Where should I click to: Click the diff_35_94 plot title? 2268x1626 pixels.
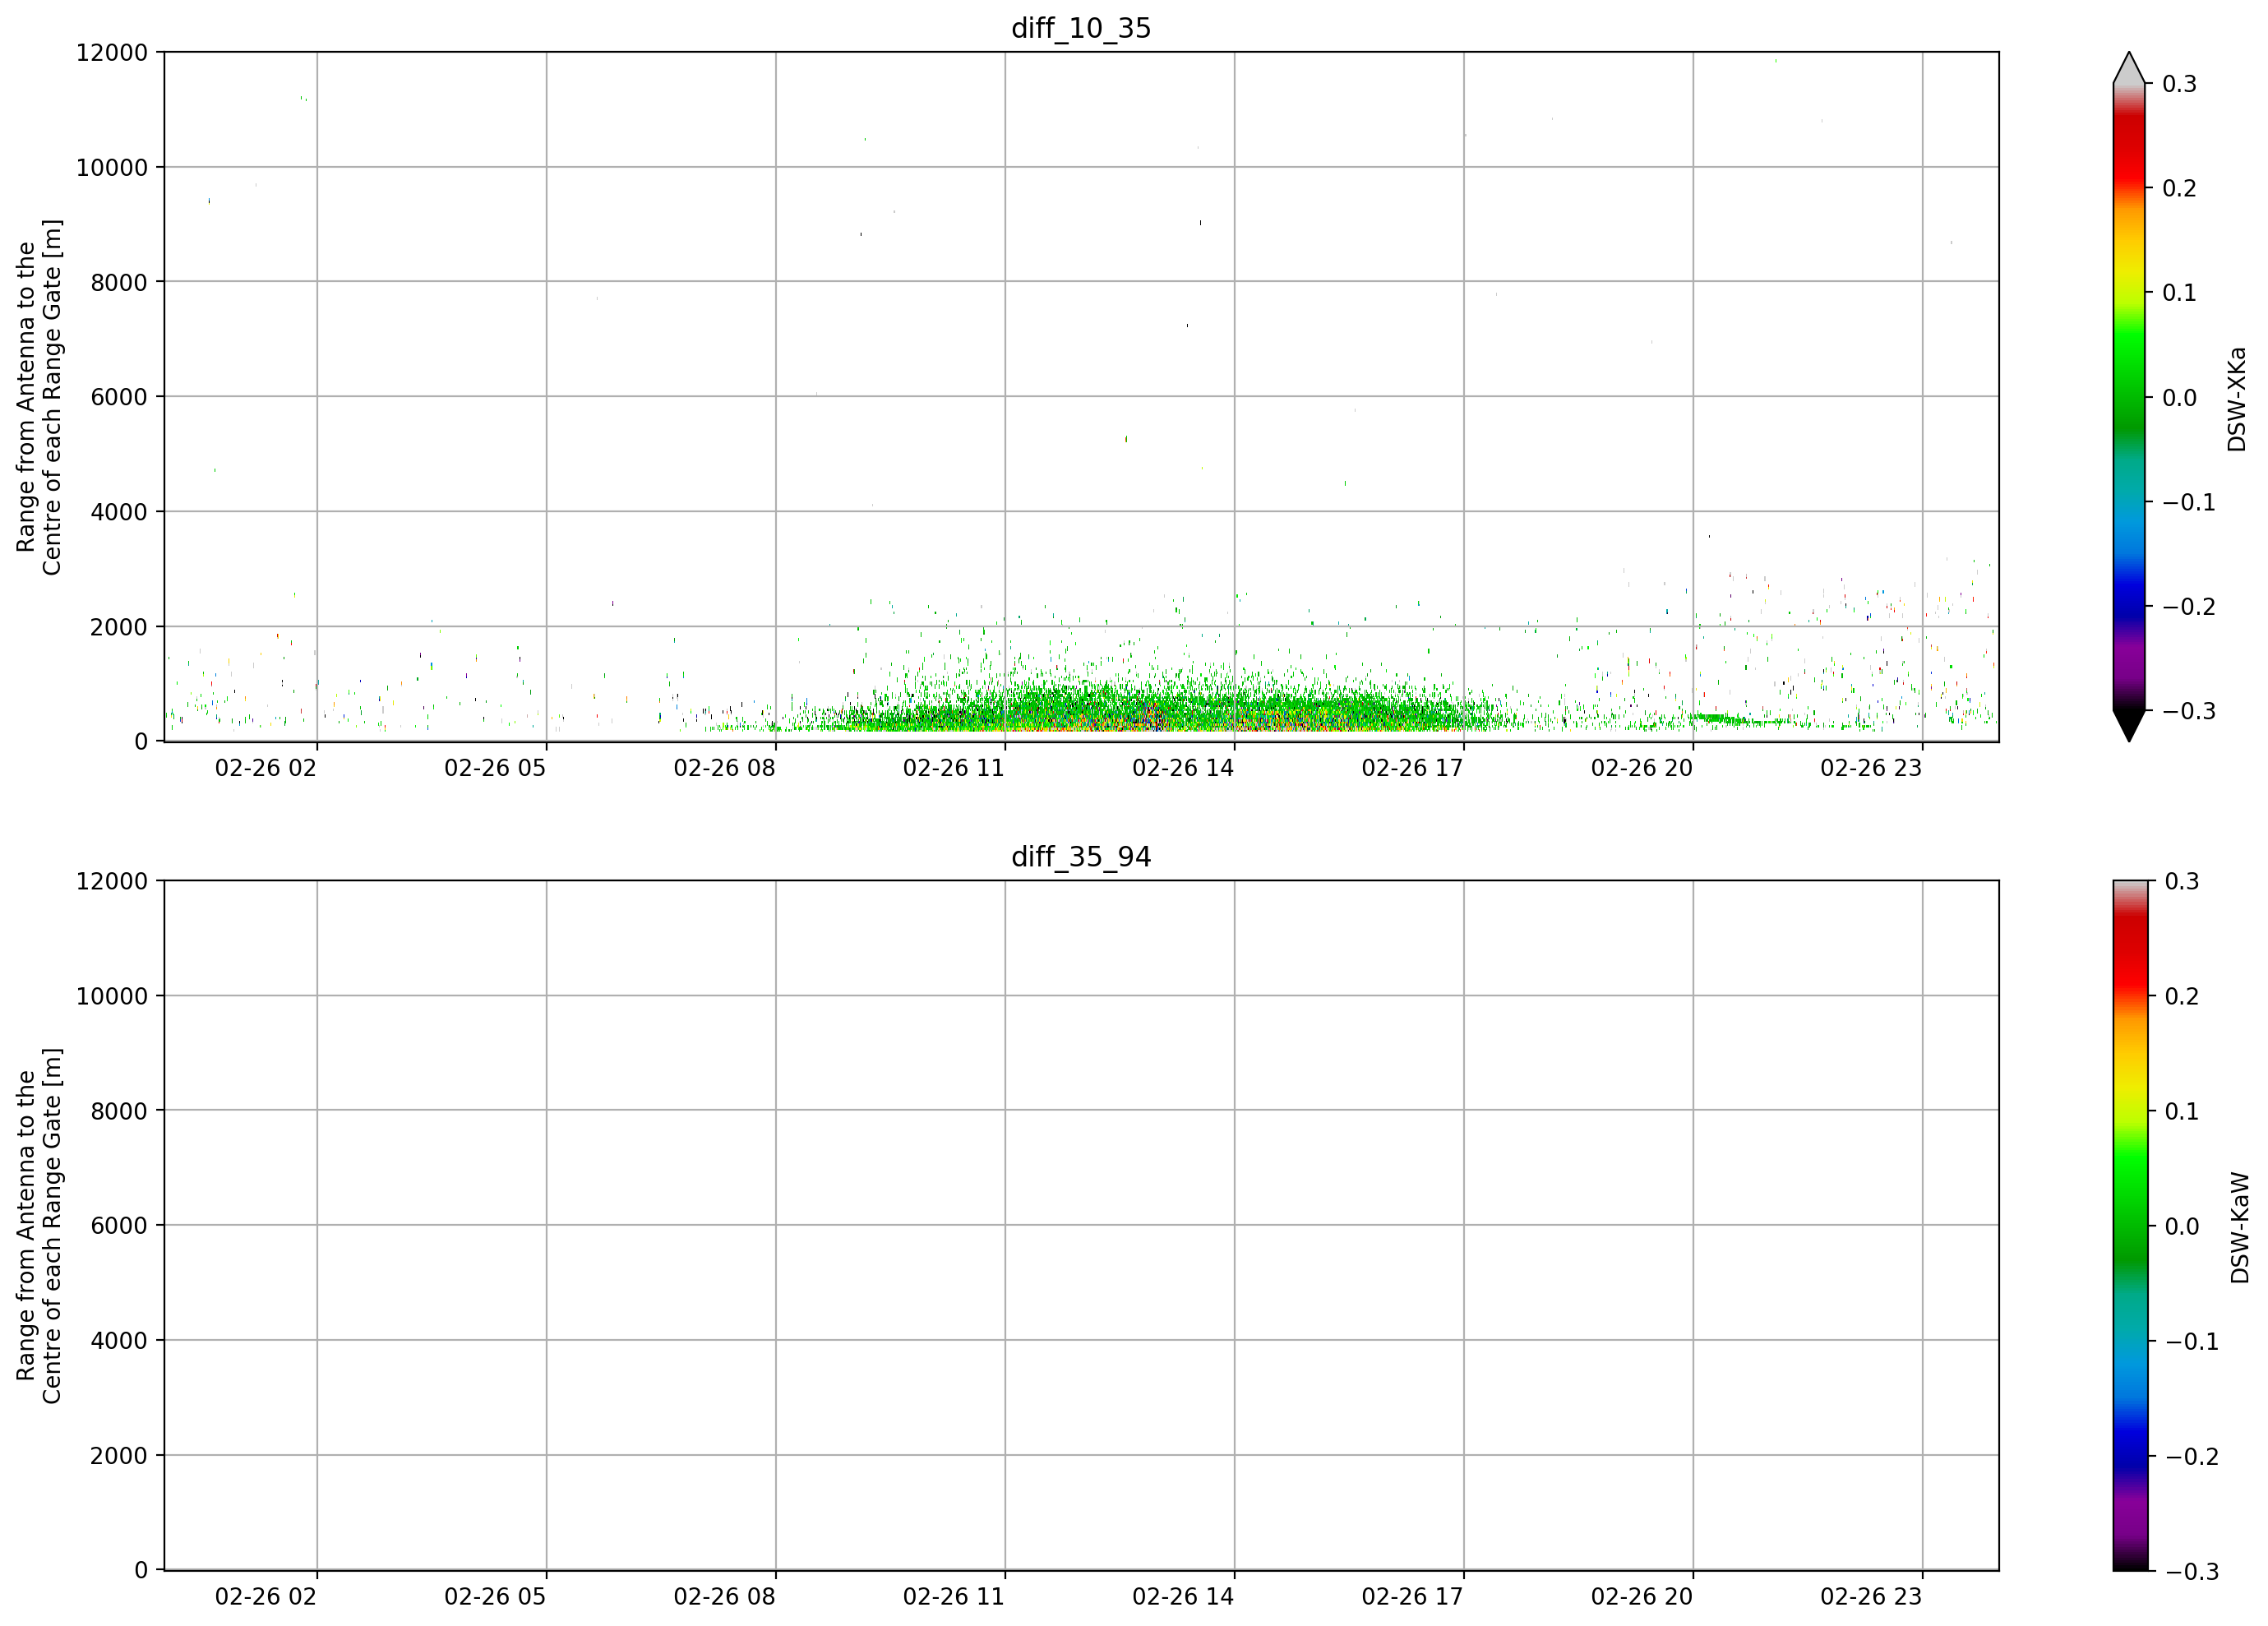tap(1081, 857)
